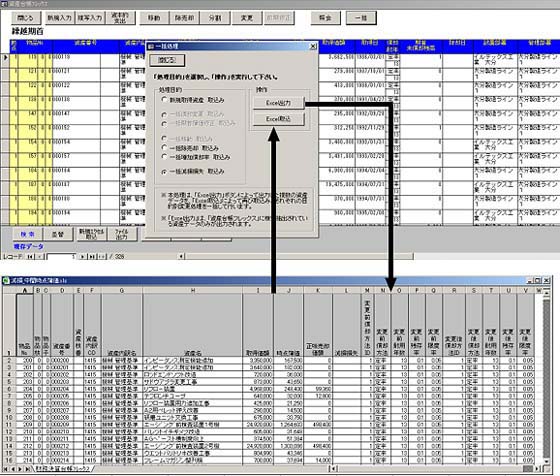Click 除売却 toolbar button
The image size is (560, 476).
tap(184, 17)
